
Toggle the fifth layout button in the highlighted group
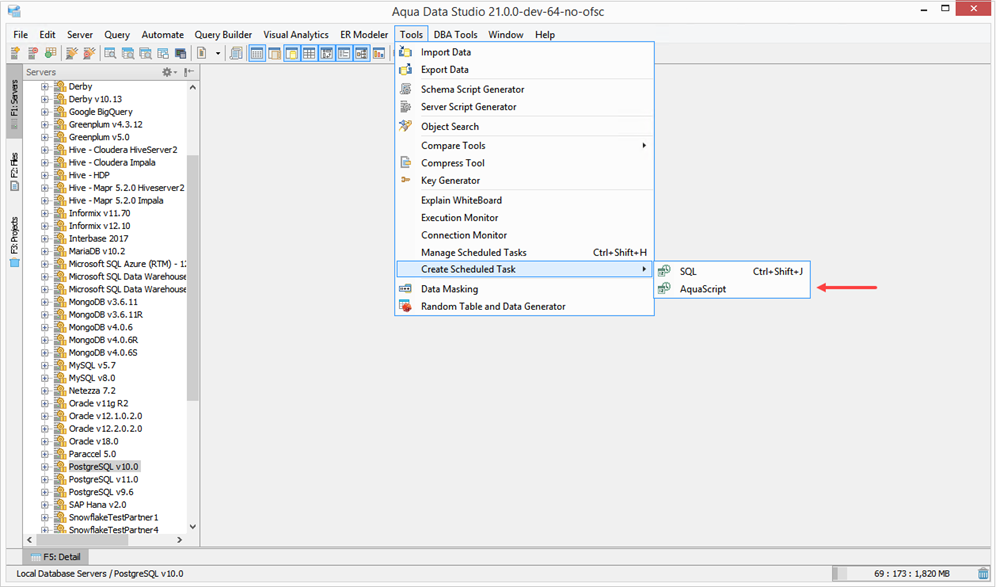(x=327, y=53)
